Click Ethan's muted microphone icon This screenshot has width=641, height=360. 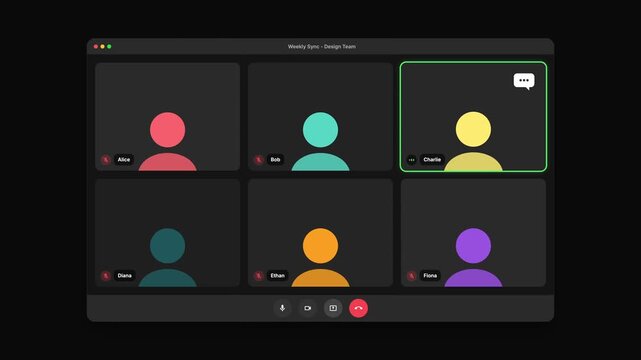point(258,276)
